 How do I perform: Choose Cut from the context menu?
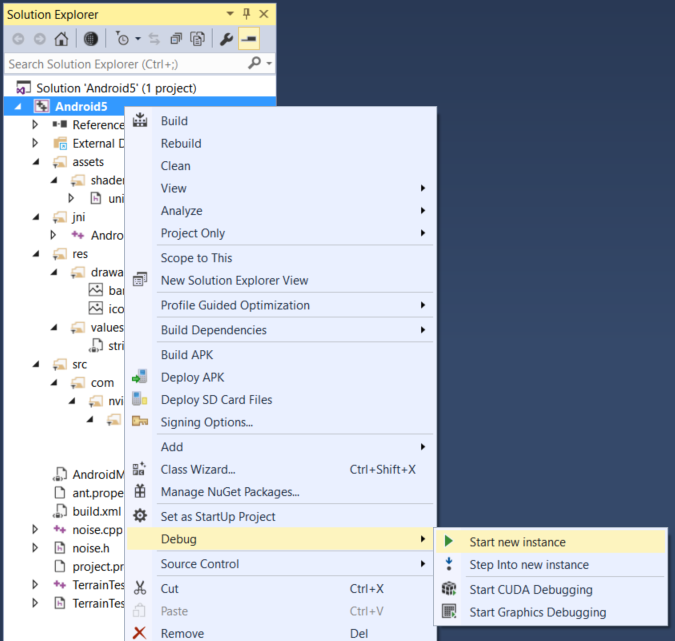281,588
